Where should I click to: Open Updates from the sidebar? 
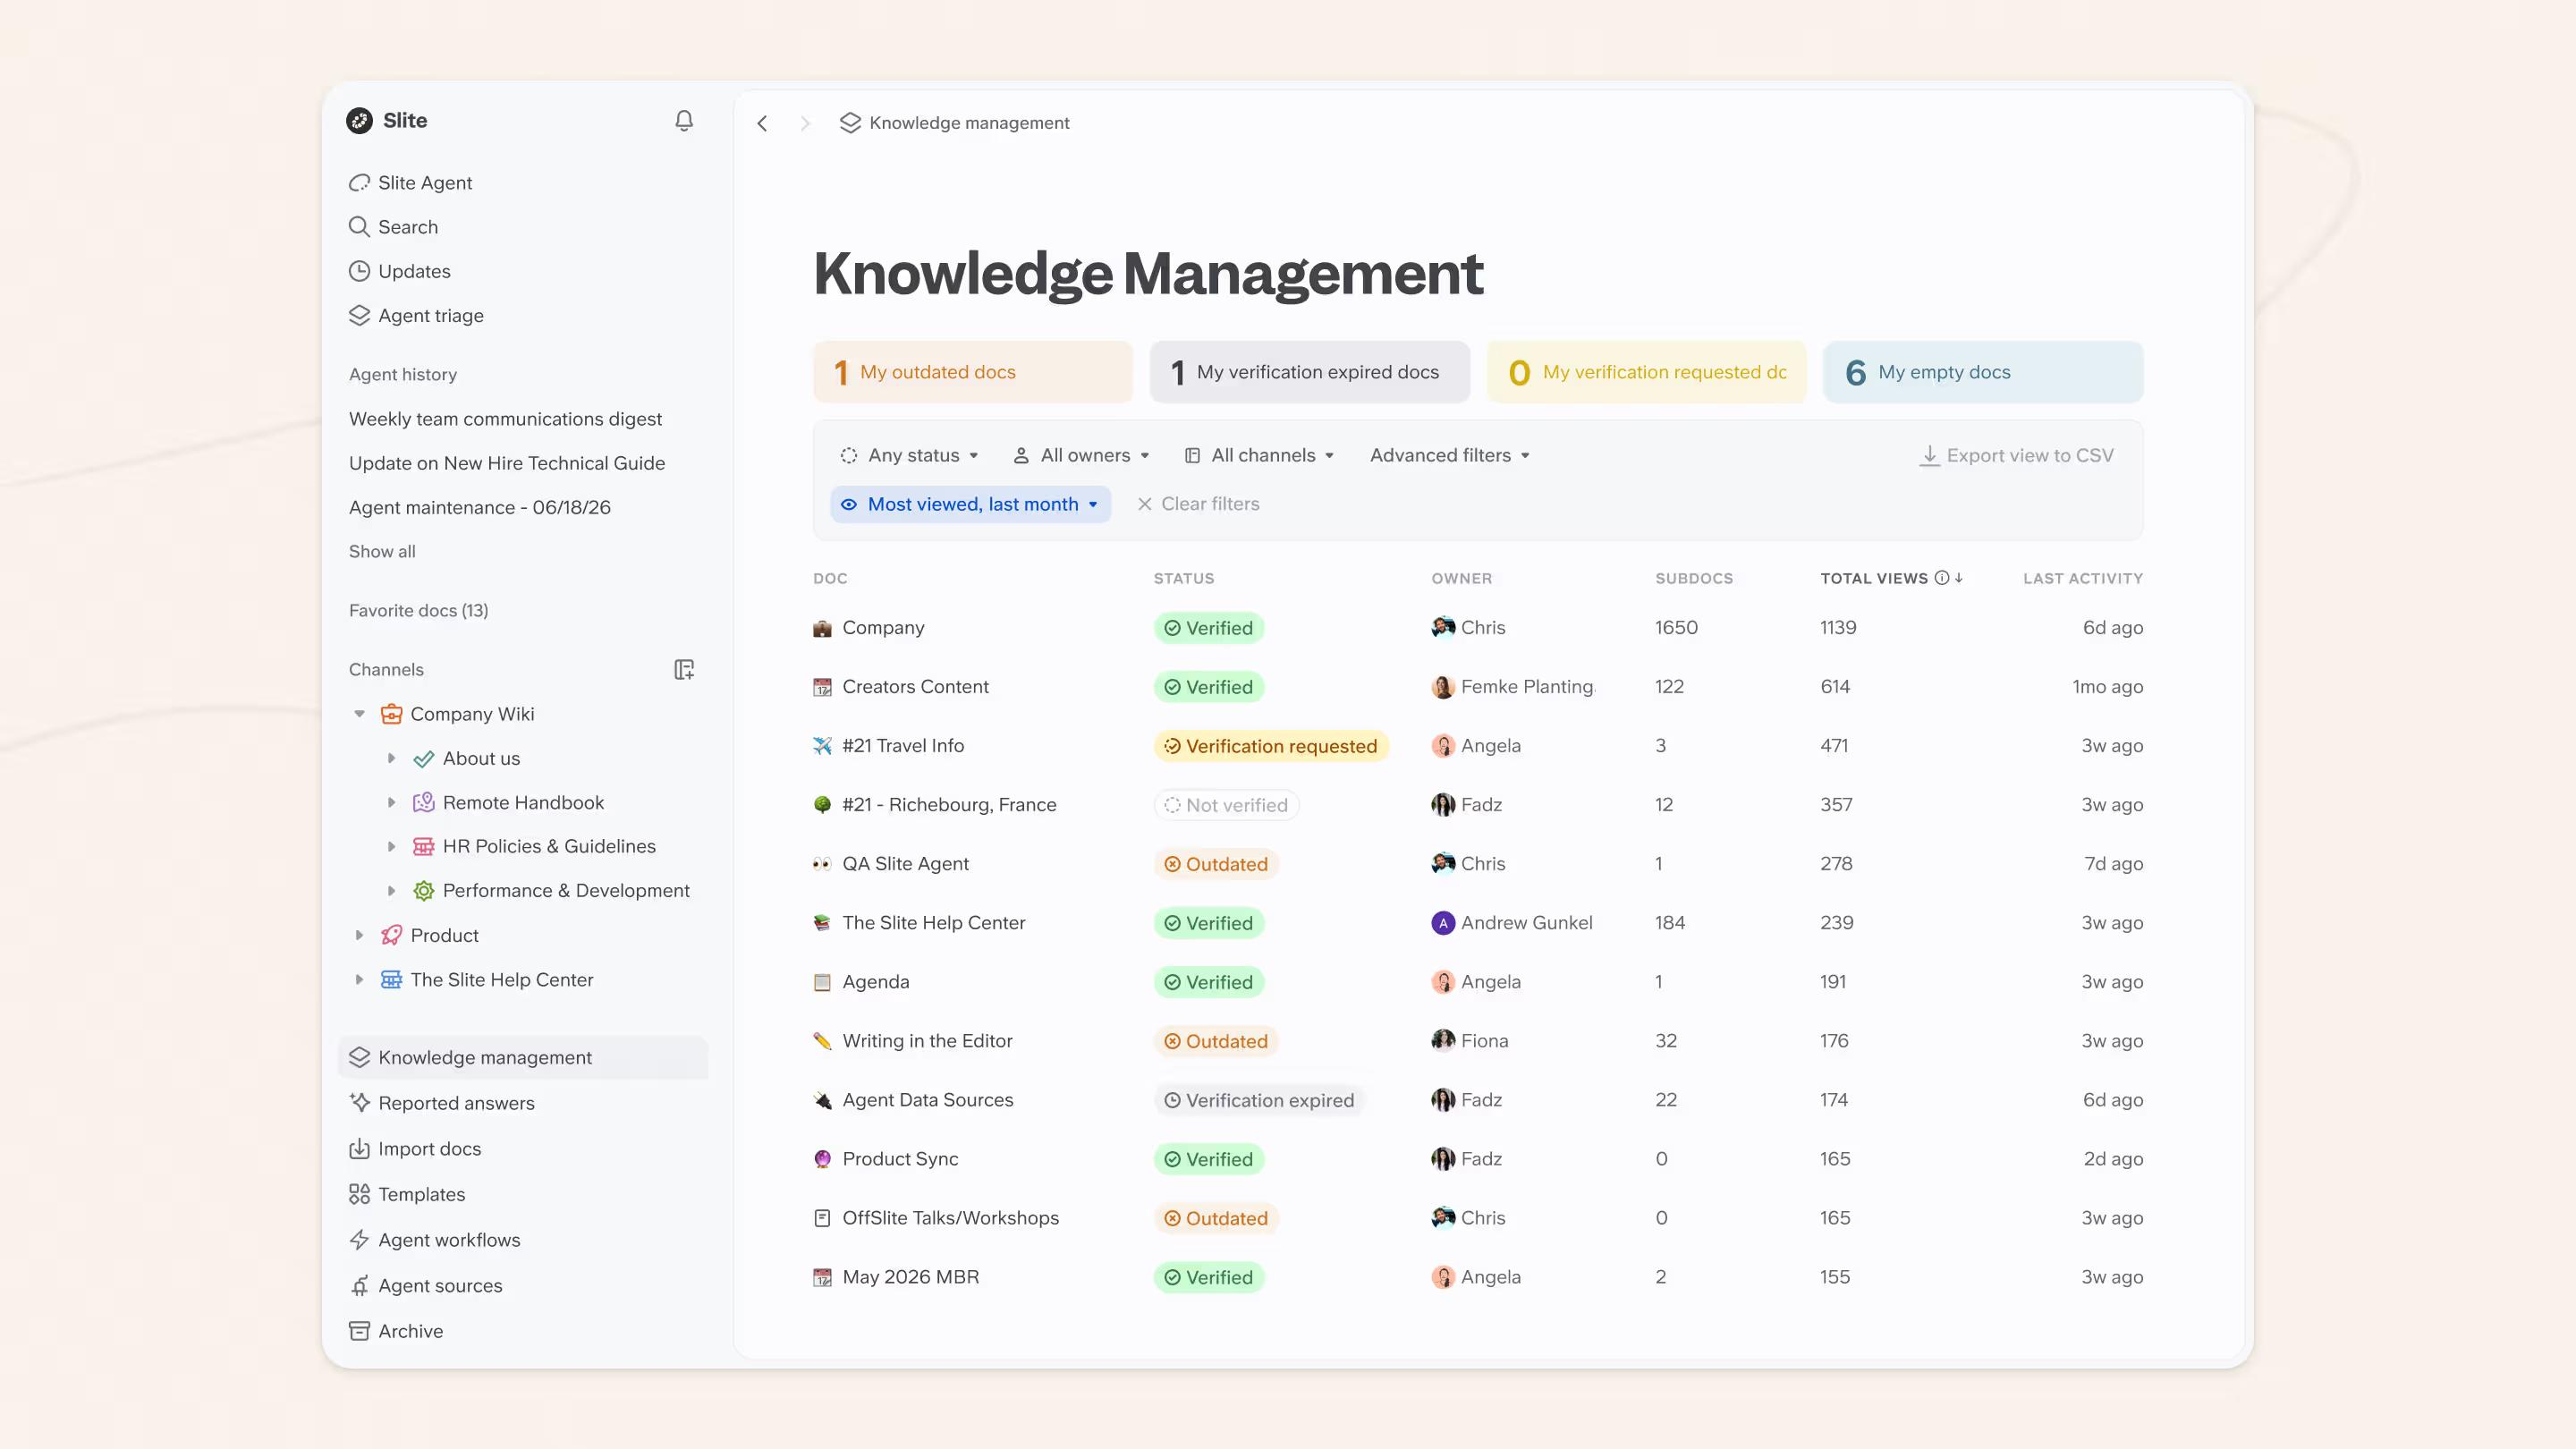[x=399, y=271]
